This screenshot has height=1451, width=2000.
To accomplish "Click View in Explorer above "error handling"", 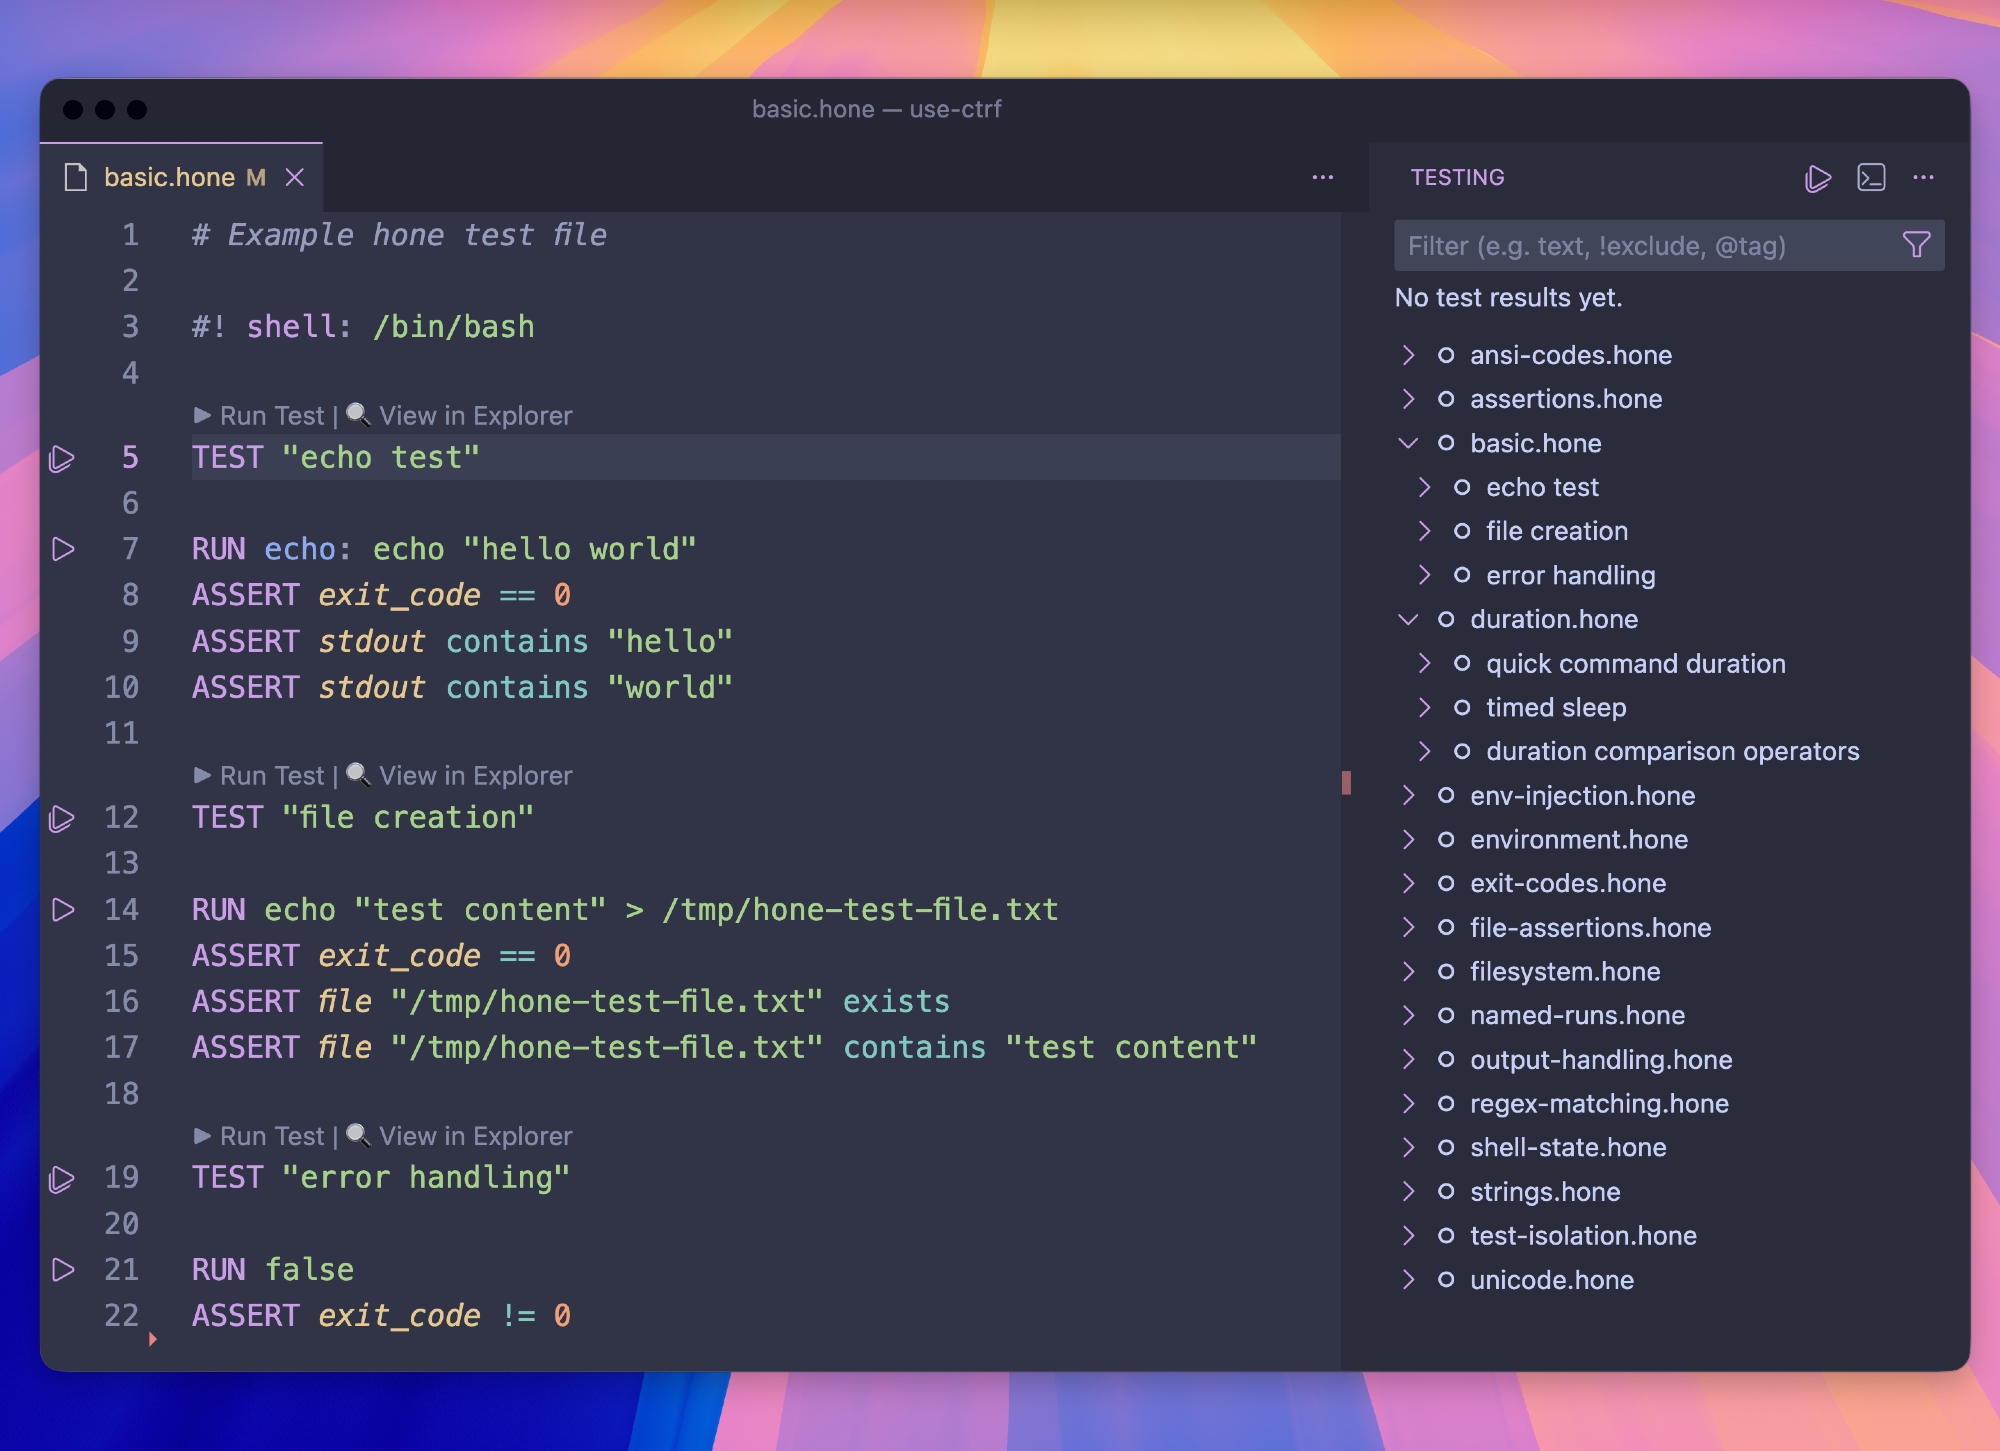I will (474, 1136).
